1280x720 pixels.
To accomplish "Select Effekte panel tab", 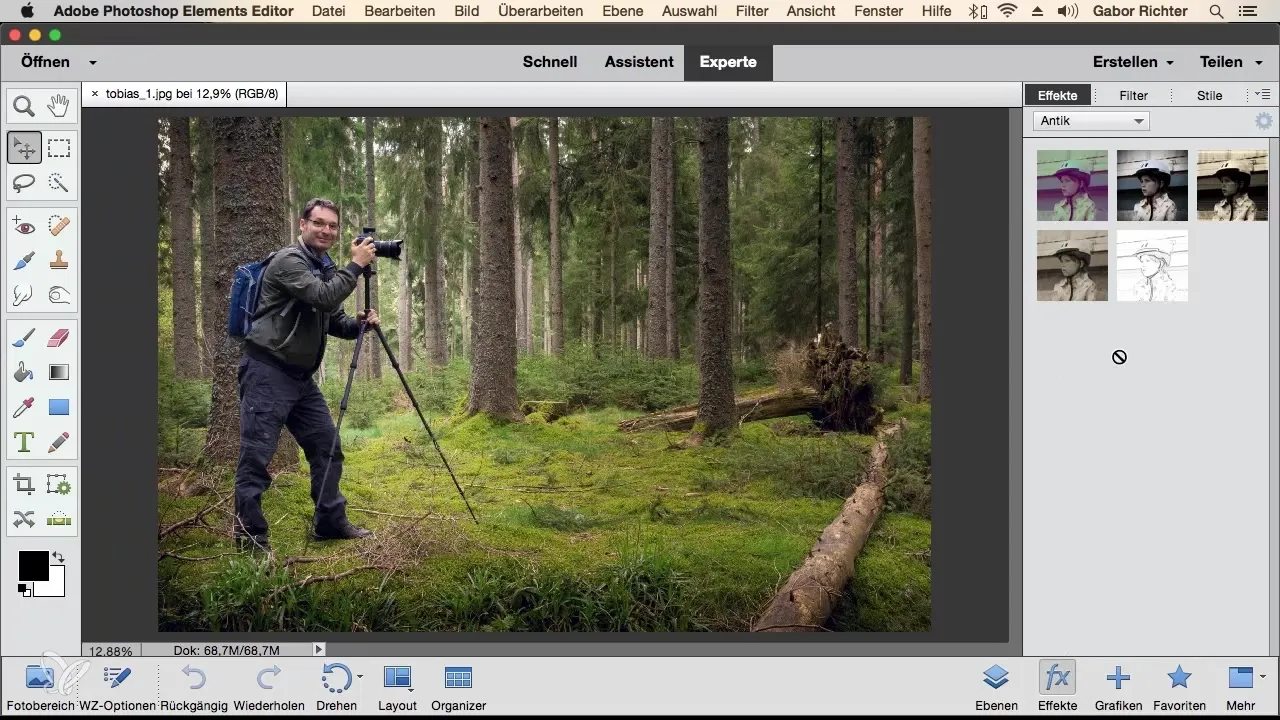I will [x=1058, y=95].
